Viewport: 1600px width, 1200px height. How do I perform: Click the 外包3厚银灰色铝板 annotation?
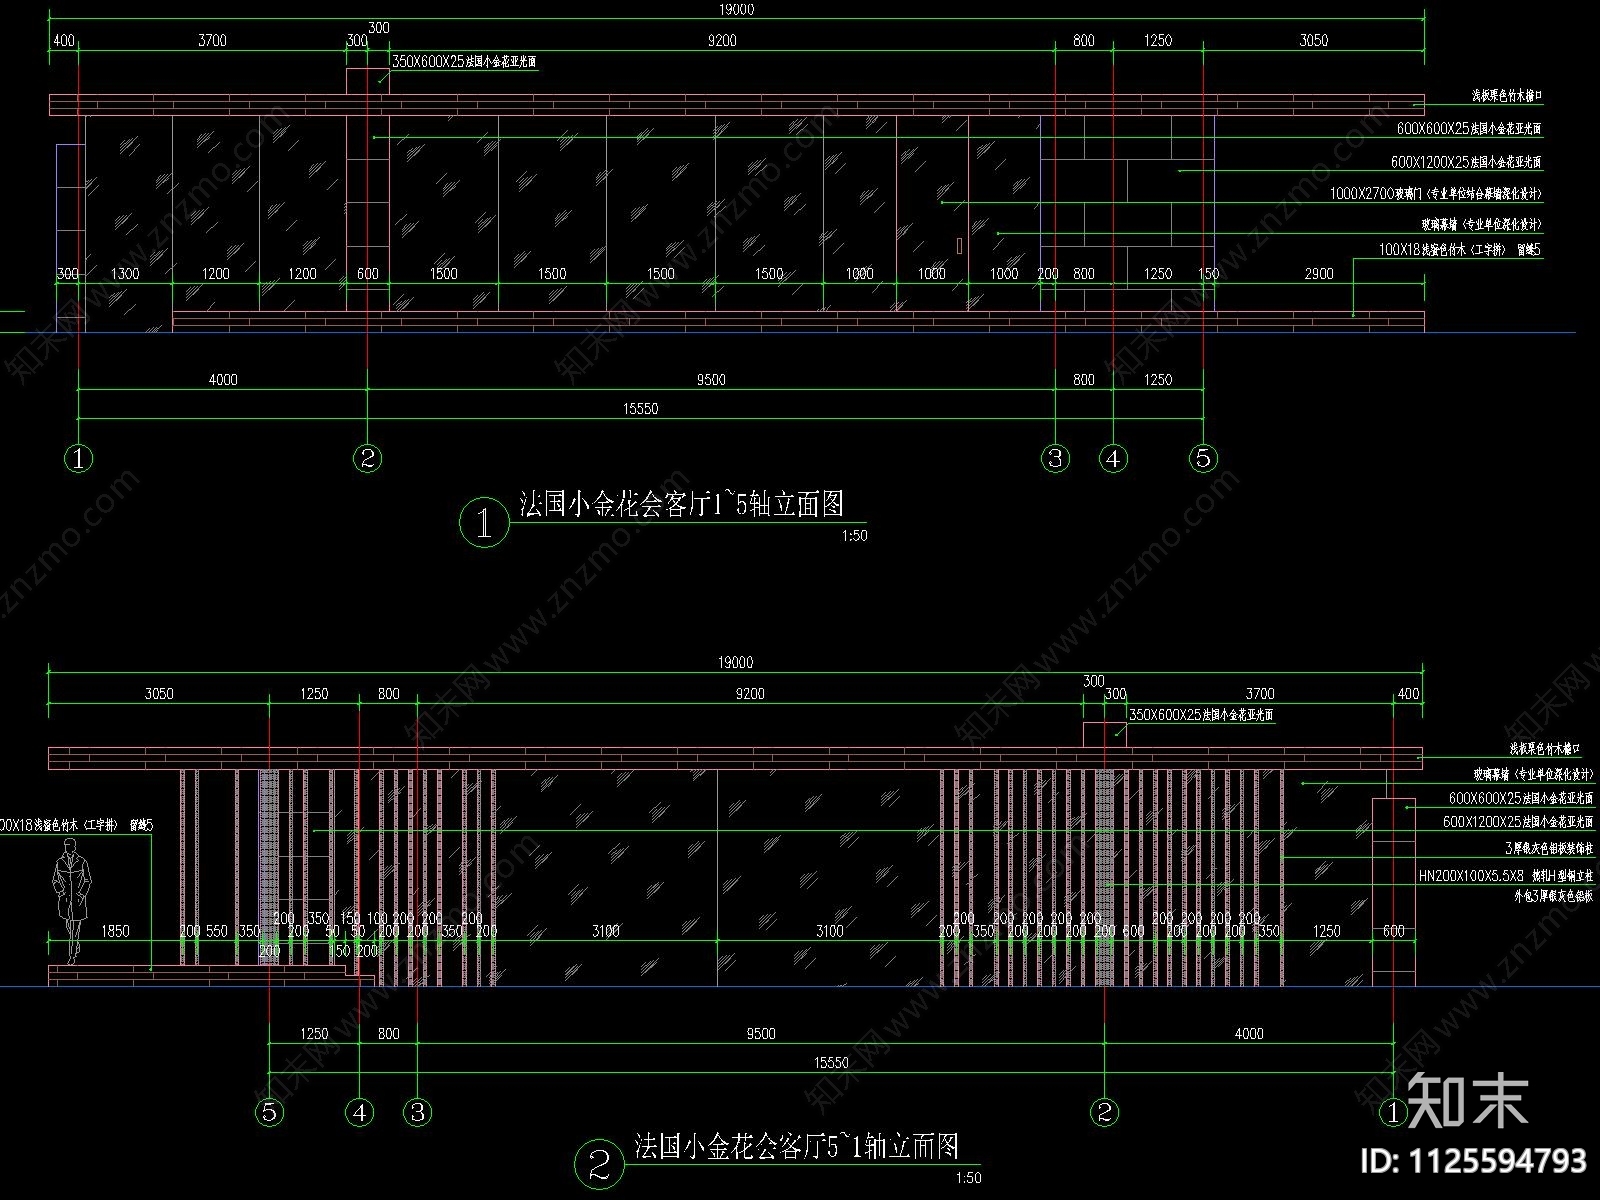tap(1554, 897)
